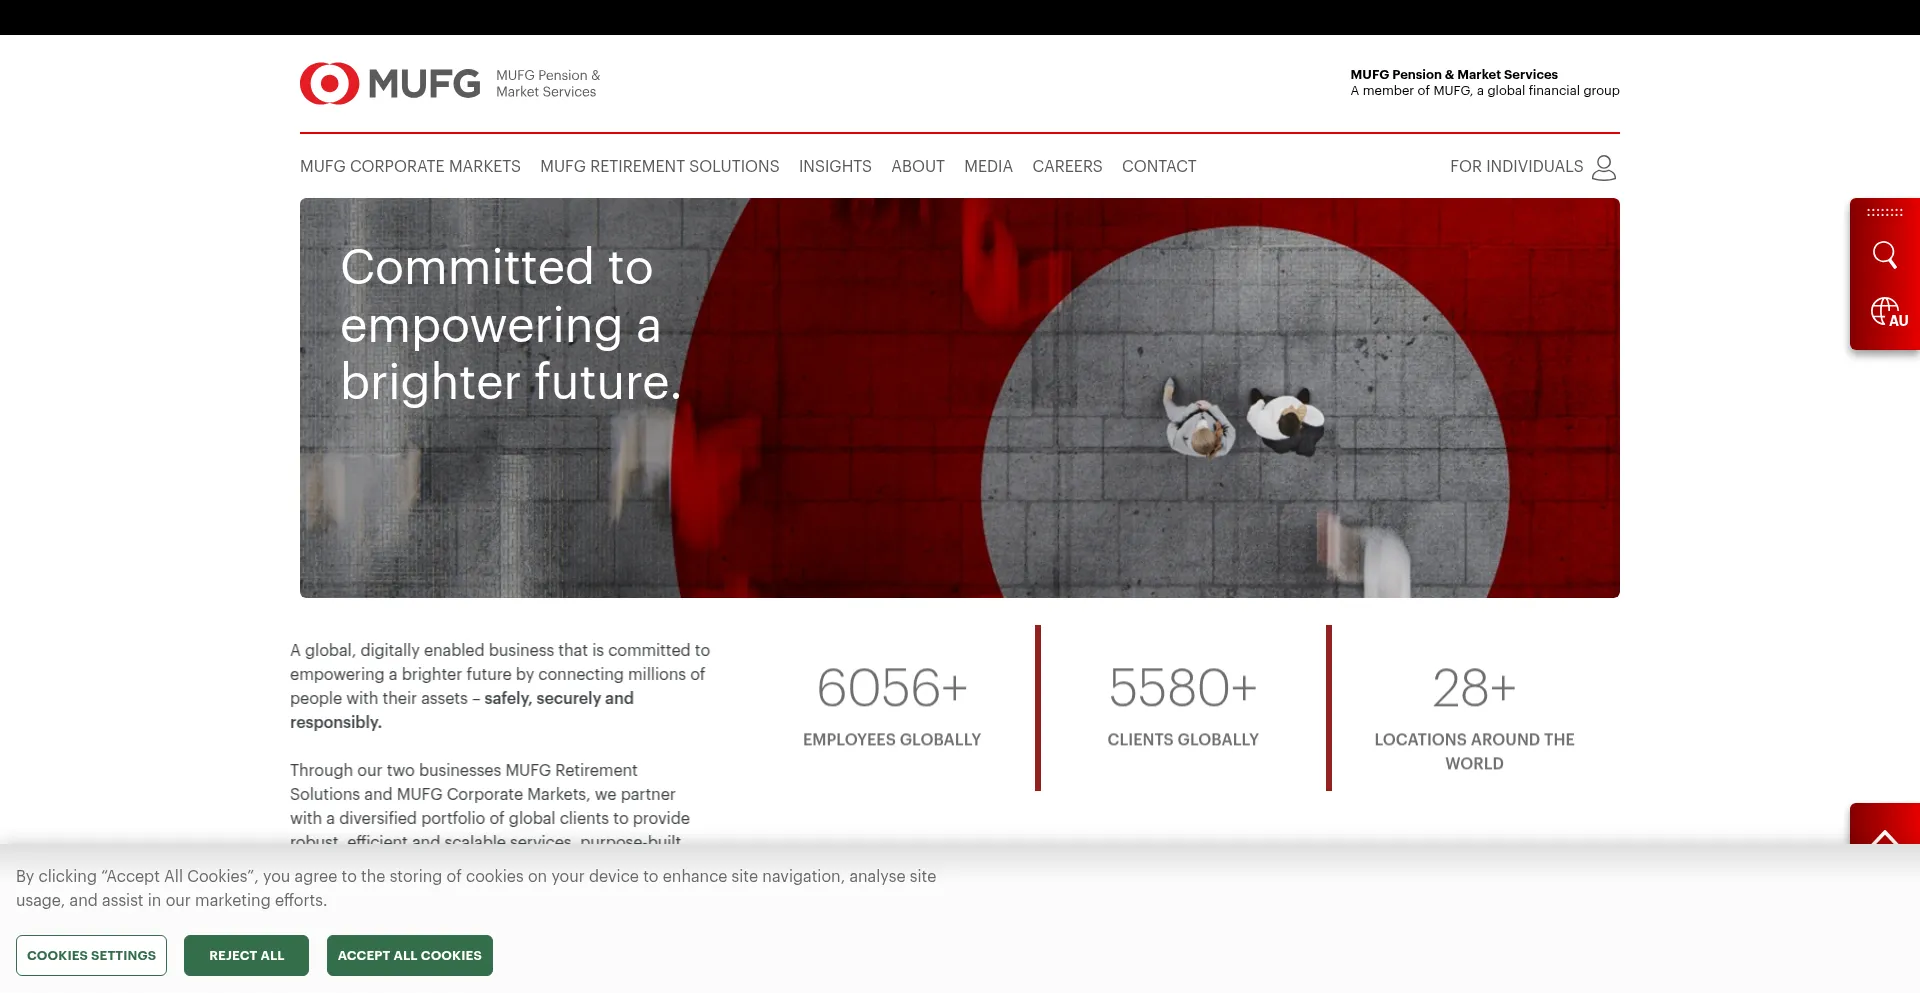1920x993 pixels.
Task: Open the Media navigation item
Action: [x=988, y=167]
